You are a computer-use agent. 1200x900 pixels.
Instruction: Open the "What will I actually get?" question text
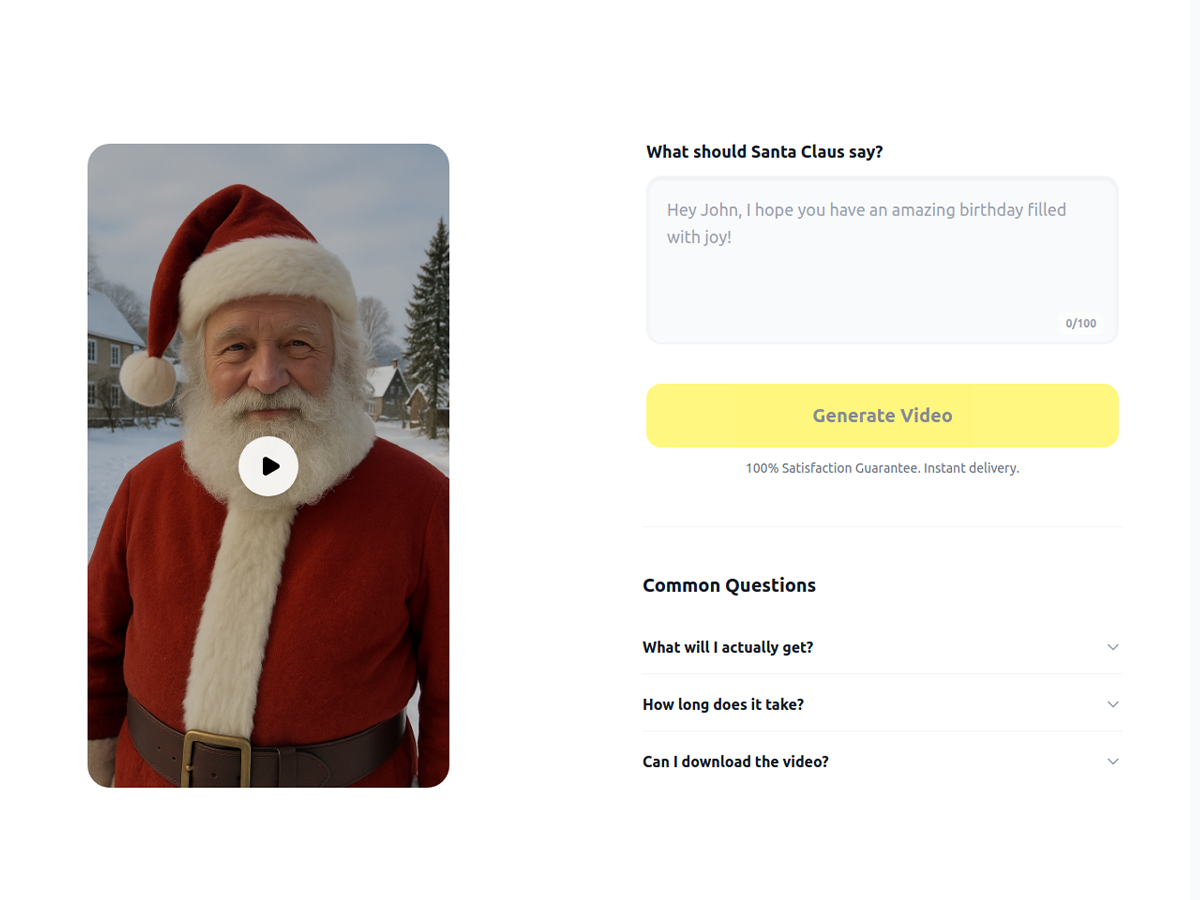click(728, 647)
